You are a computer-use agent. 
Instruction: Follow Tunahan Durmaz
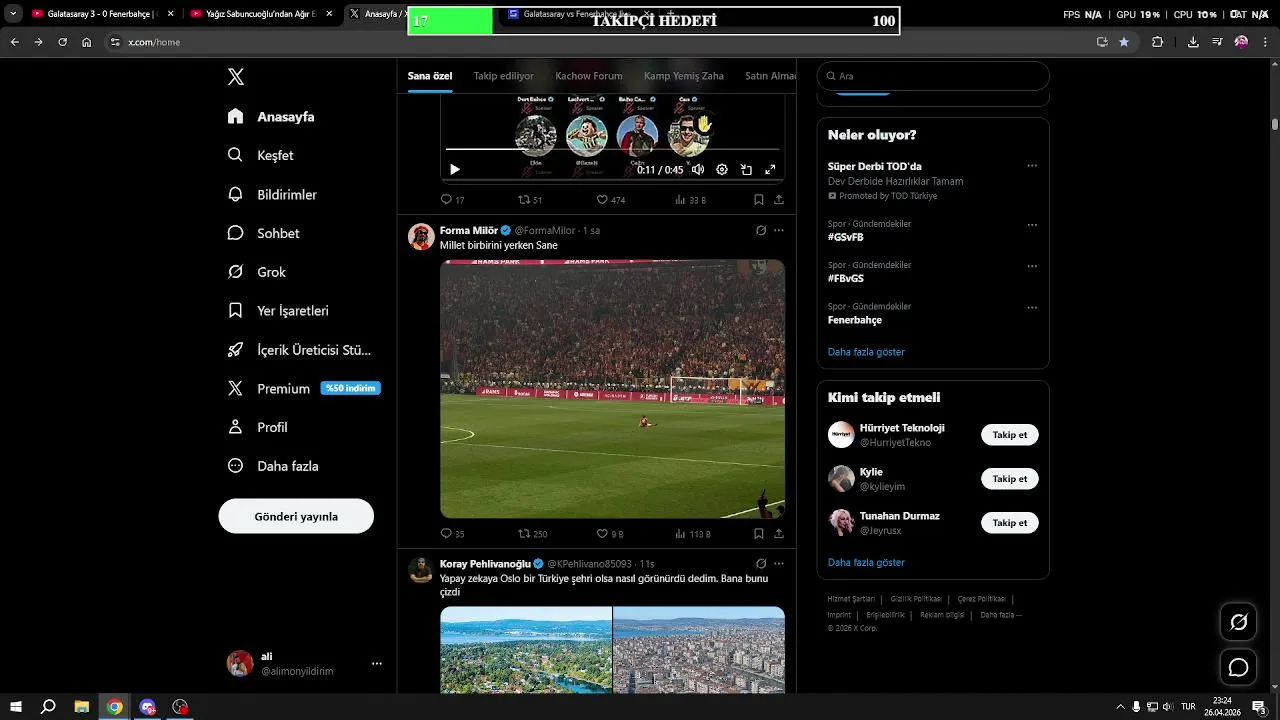click(1010, 523)
